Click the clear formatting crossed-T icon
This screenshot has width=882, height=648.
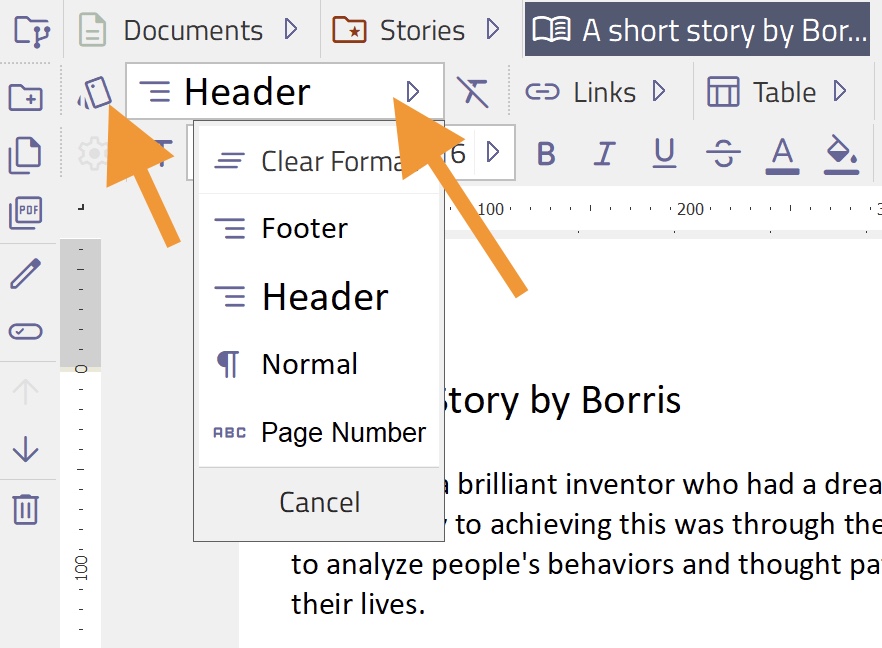(x=472, y=92)
